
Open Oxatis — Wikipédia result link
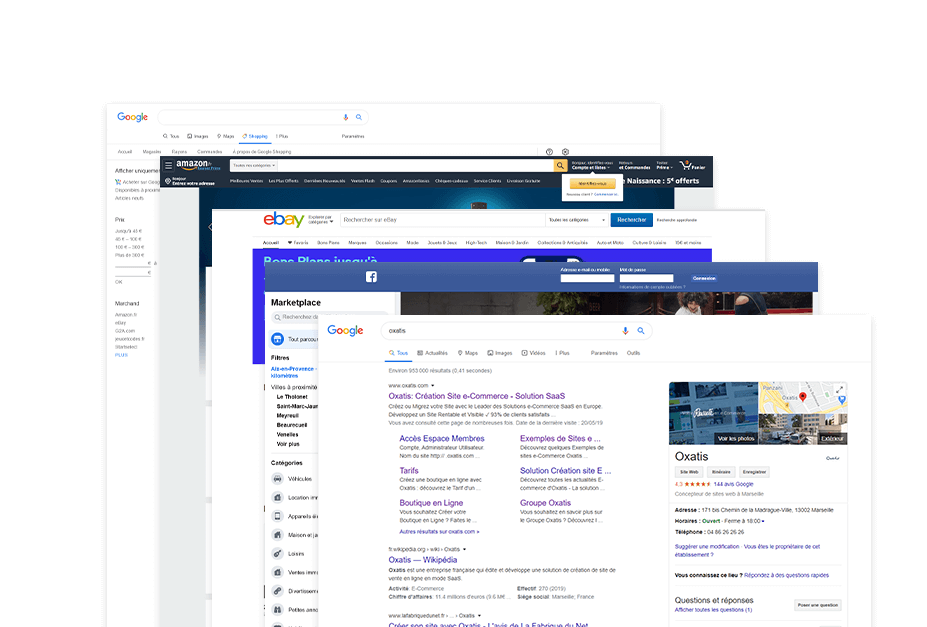[x=423, y=560]
